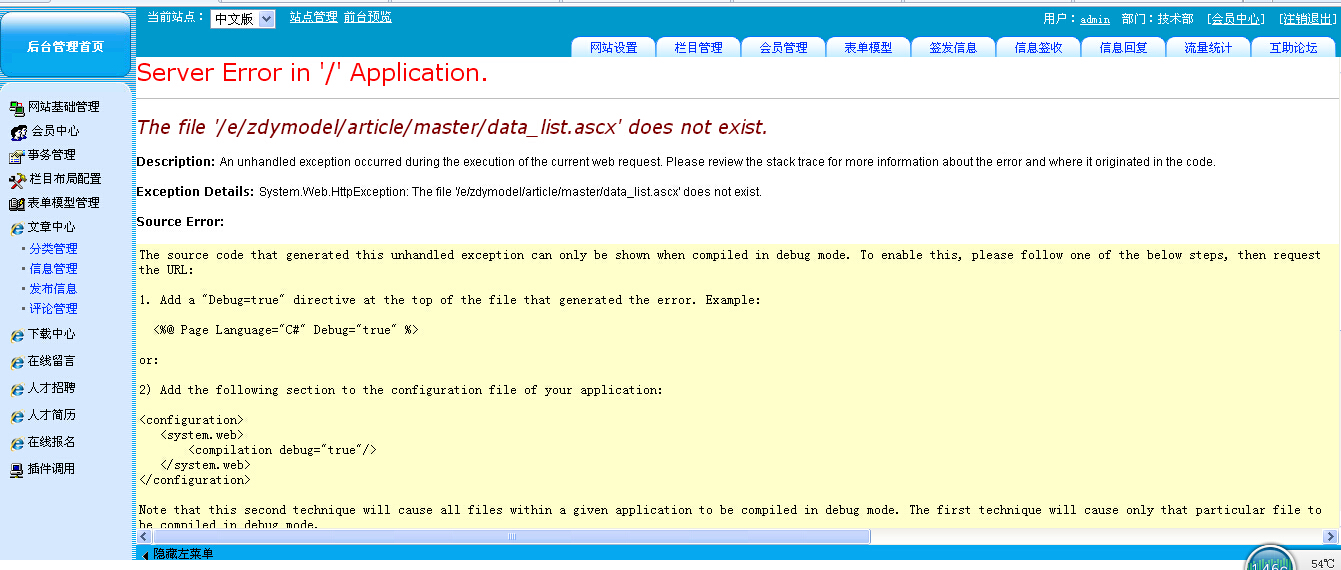The width and height of the screenshot is (1341, 570).
Task: Click the 在线留言 icon in sidebar
Action: coord(16,362)
